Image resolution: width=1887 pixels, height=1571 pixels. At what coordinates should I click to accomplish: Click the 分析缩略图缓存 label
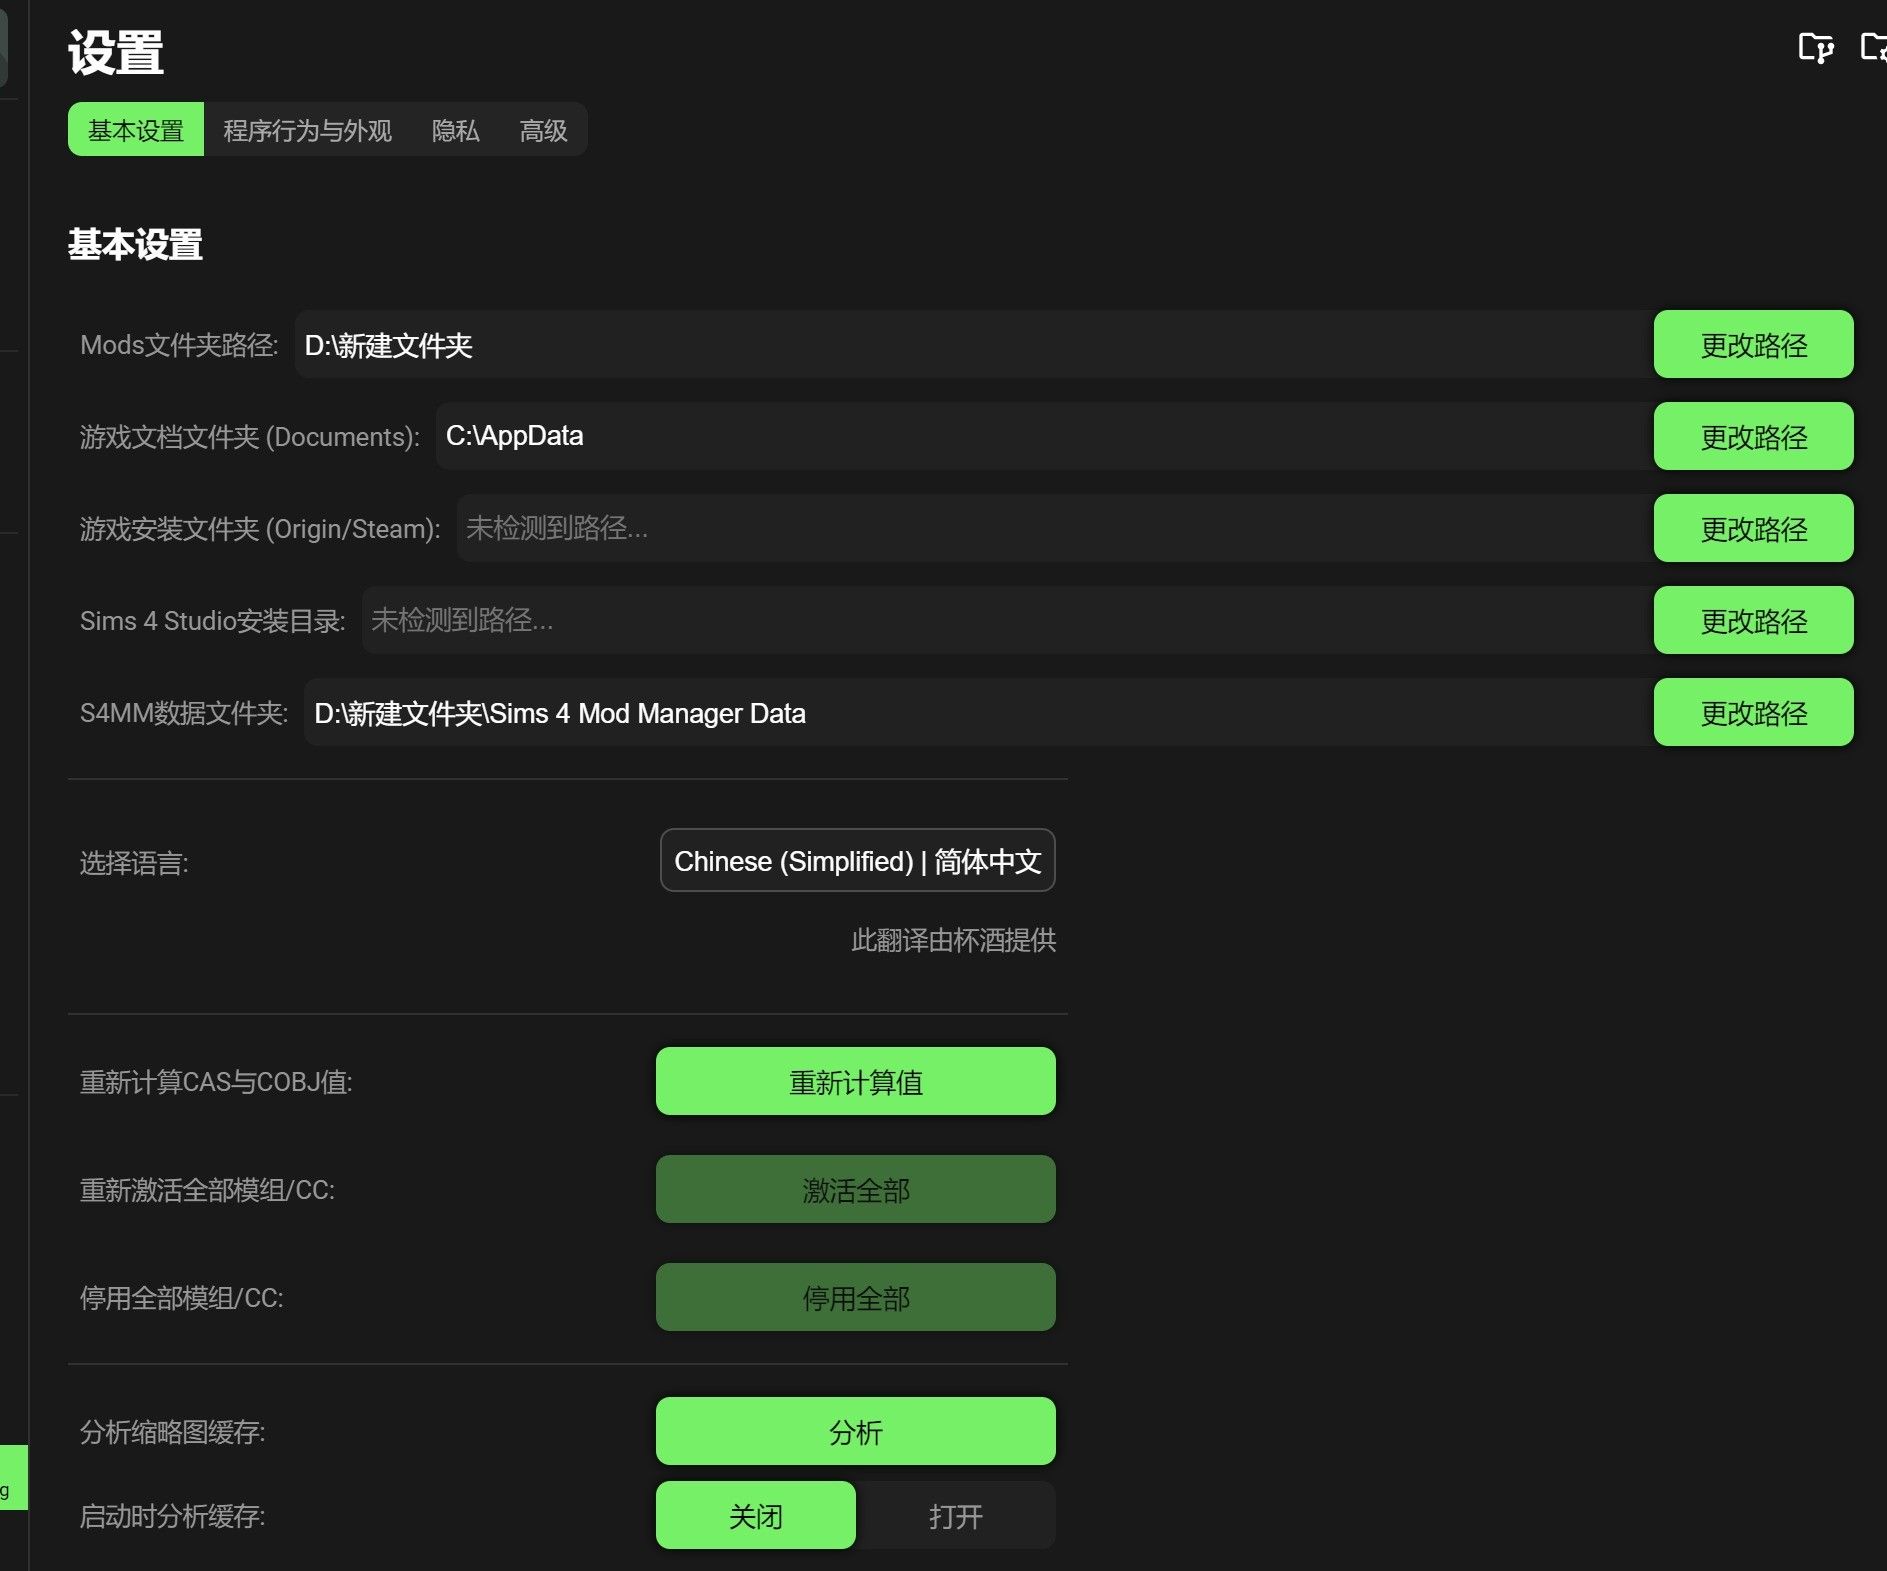[172, 1432]
